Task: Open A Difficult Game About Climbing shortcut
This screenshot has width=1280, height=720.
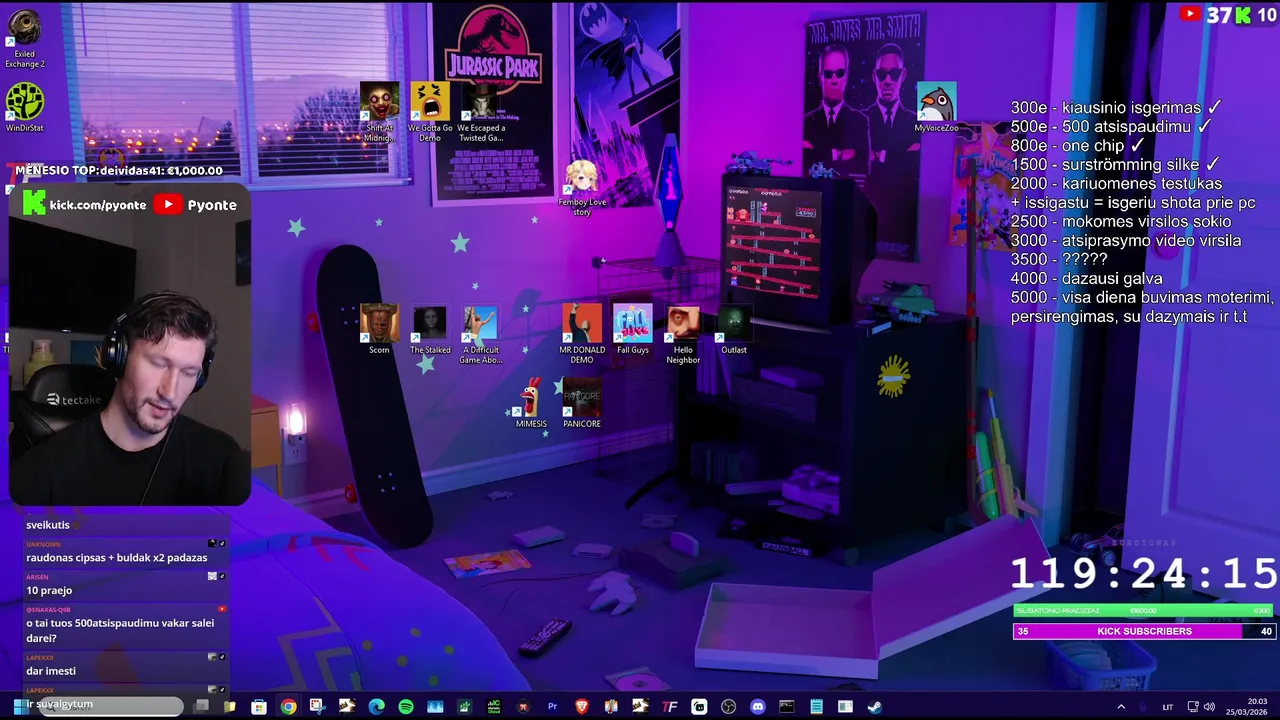Action: [480, 334]
